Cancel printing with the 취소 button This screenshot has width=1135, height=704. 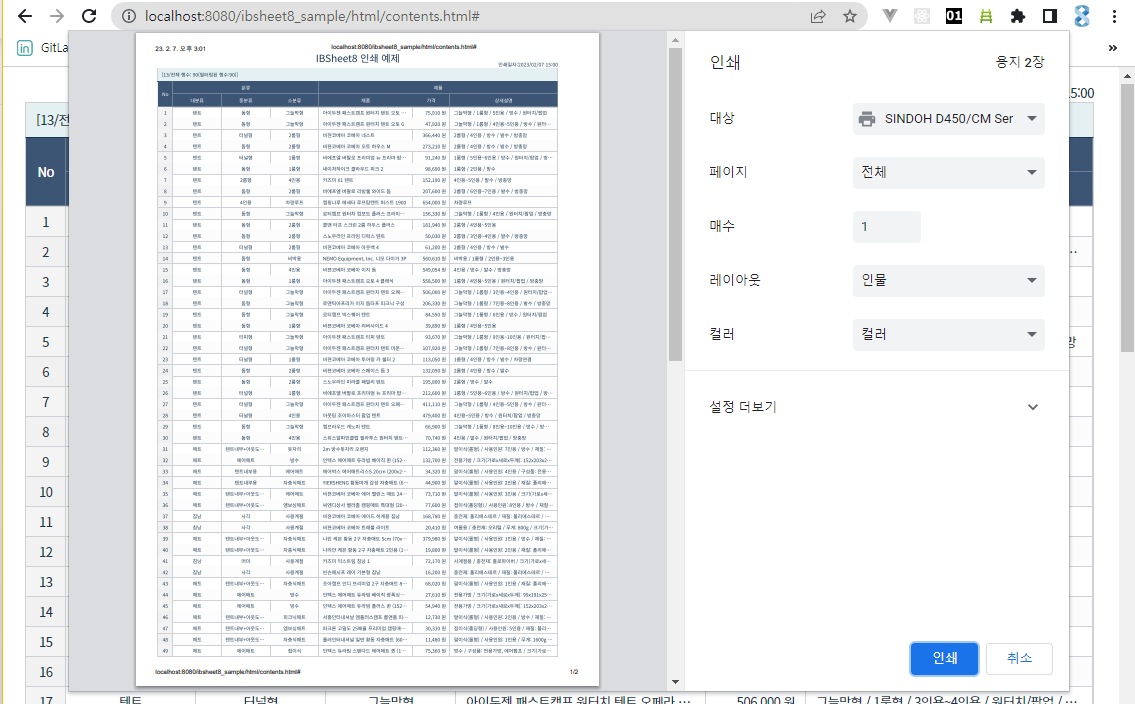pos(1018,658)
